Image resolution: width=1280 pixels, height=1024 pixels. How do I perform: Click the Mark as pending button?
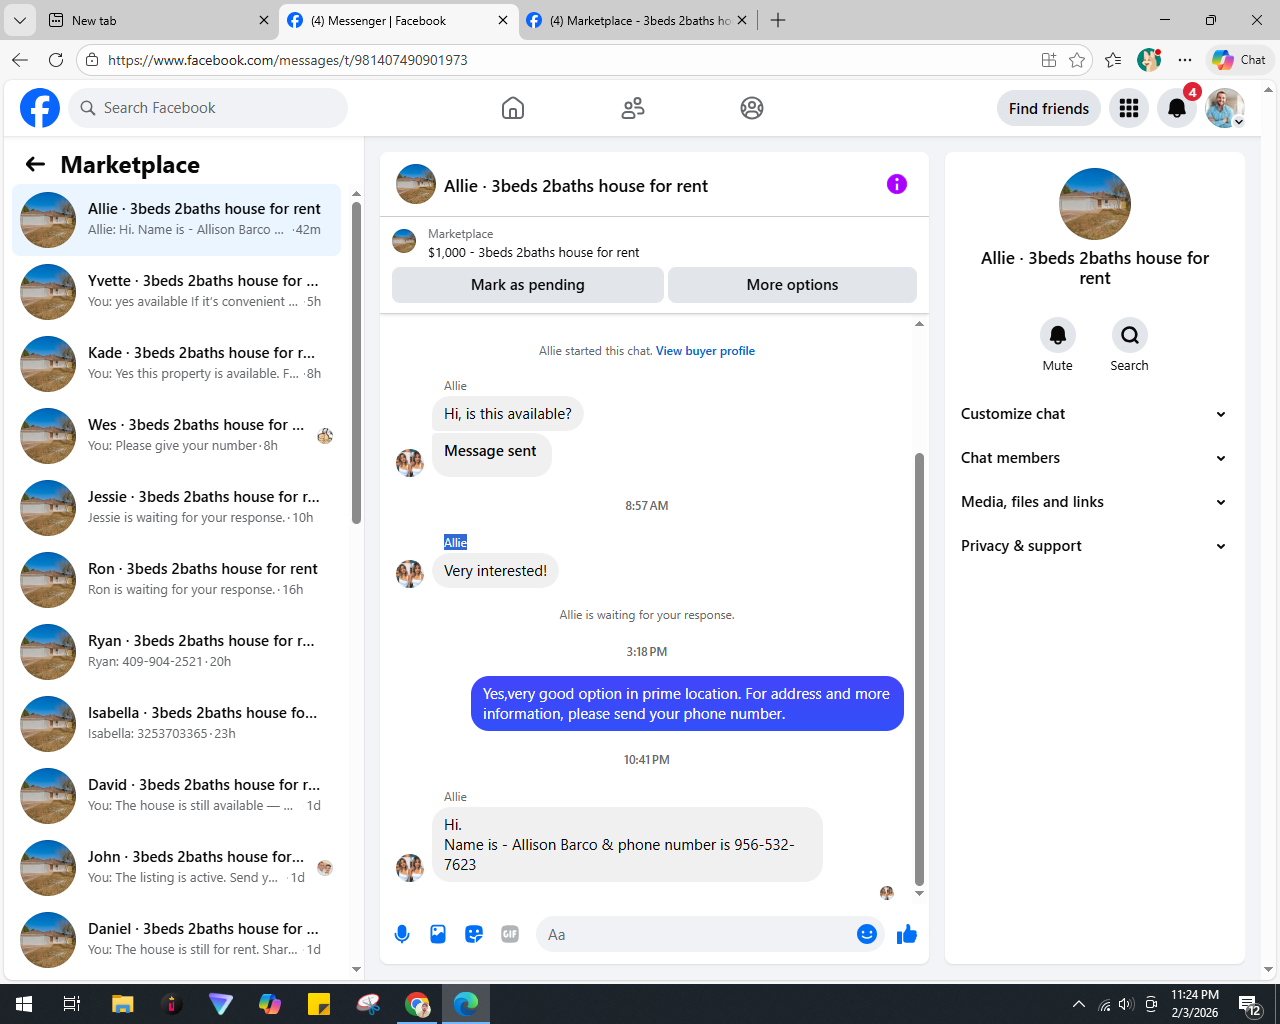(x=528, y=285)
